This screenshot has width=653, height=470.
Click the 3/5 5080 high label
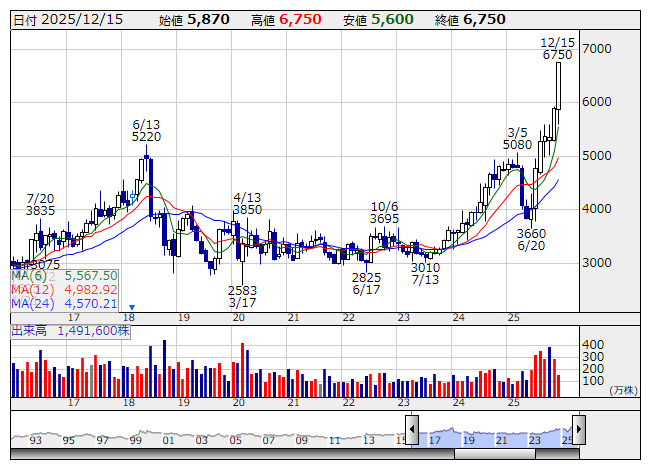click(517, 139)
